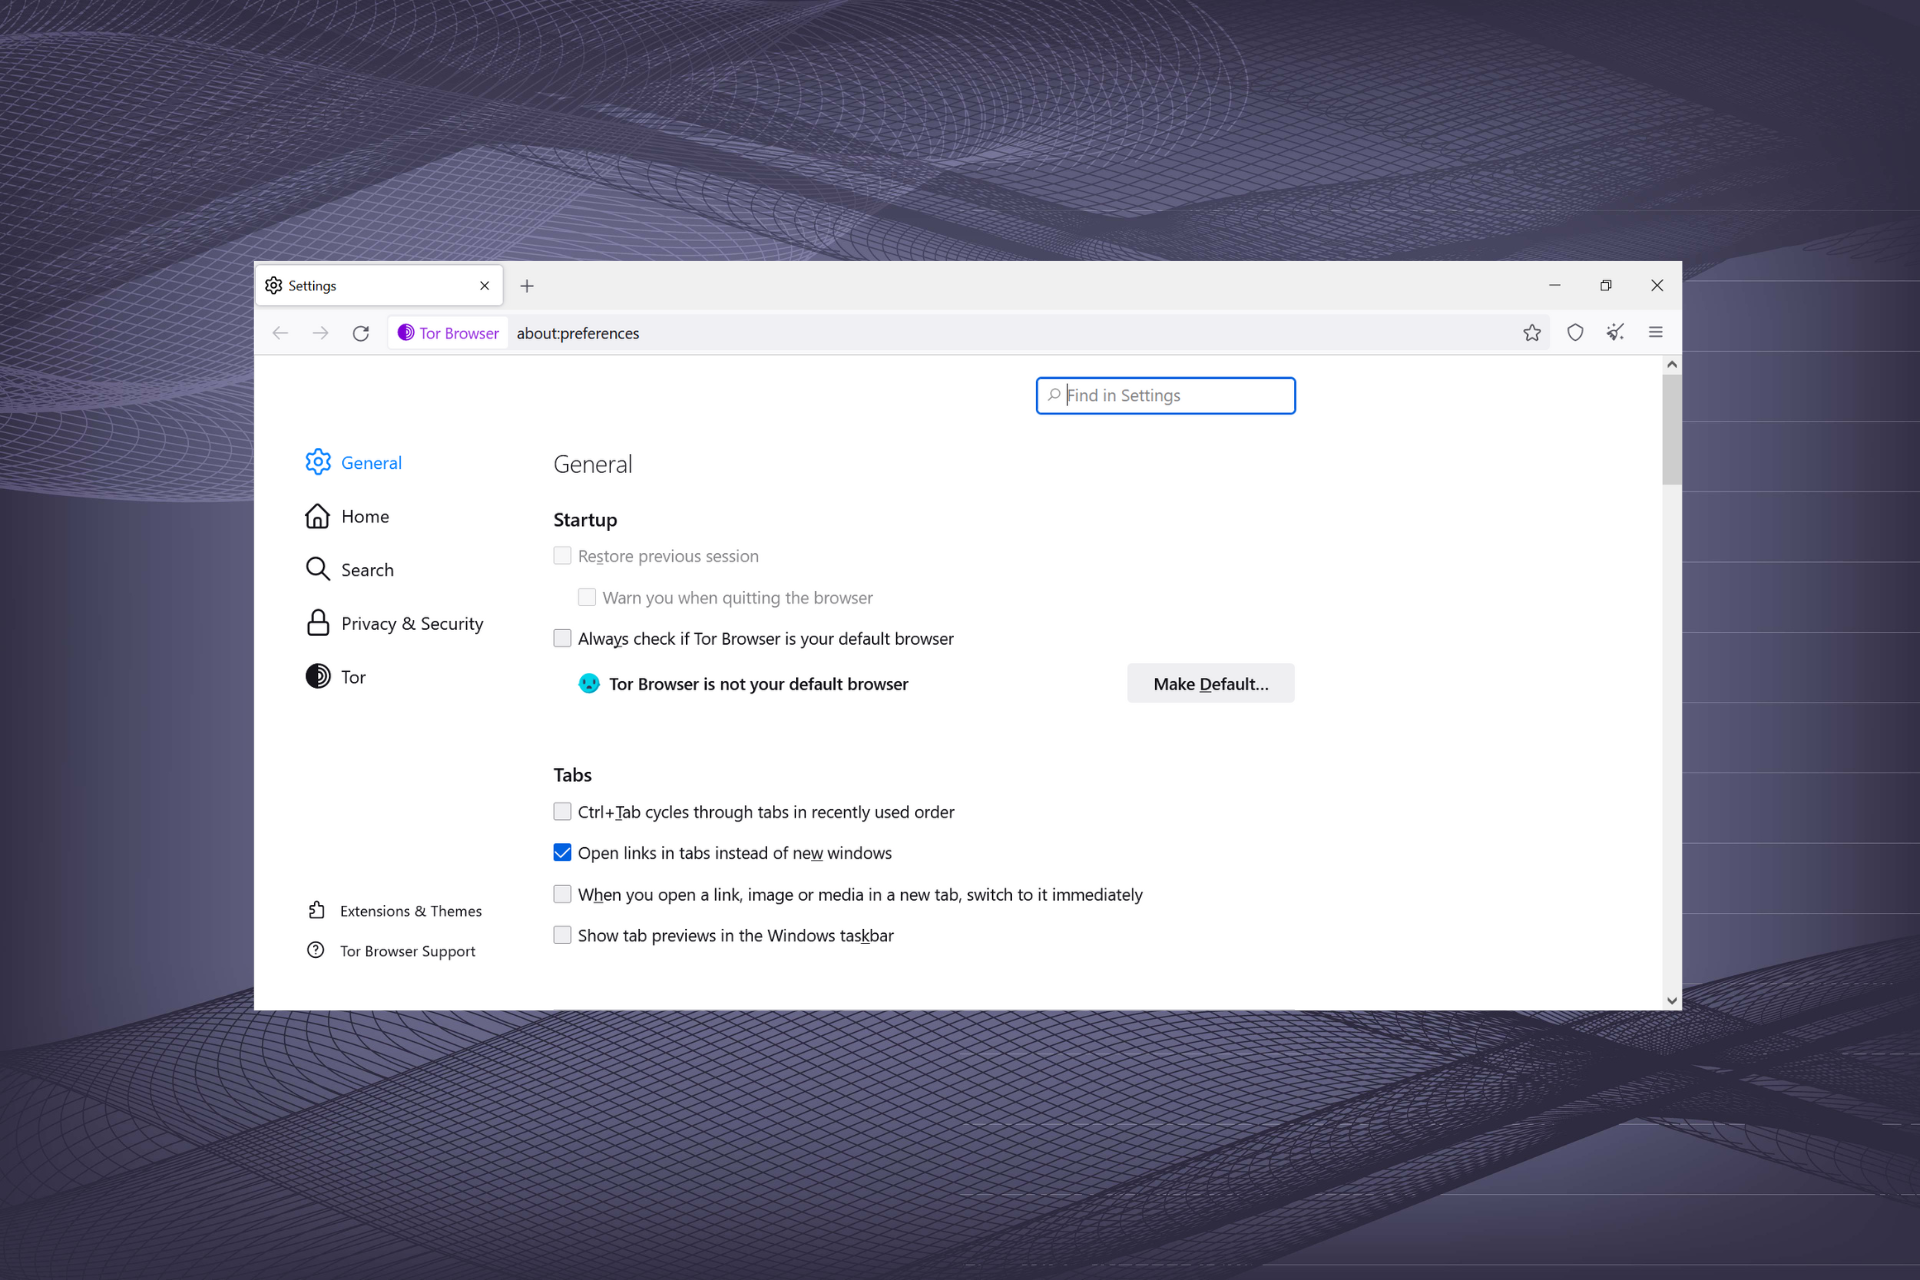Close the Tor Browser window
Image resolution: width=1920 pixels, height=1280 pixels.
point(1657,286)
